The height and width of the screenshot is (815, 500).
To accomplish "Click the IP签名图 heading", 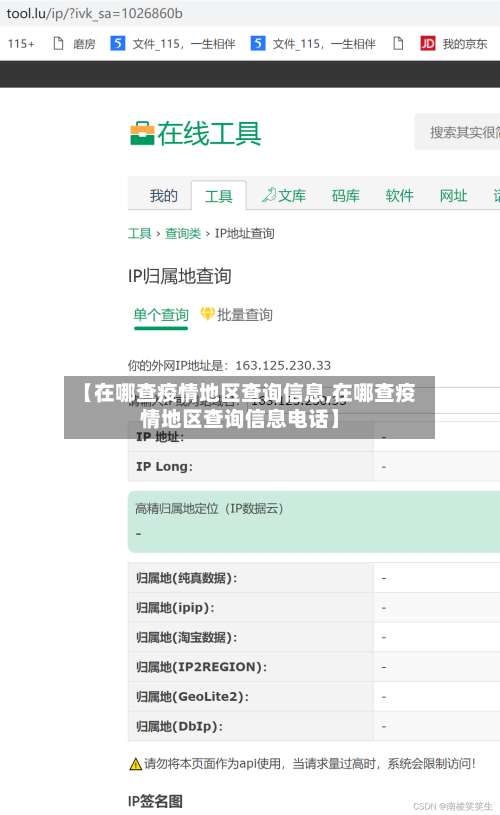I will [155, 801].
